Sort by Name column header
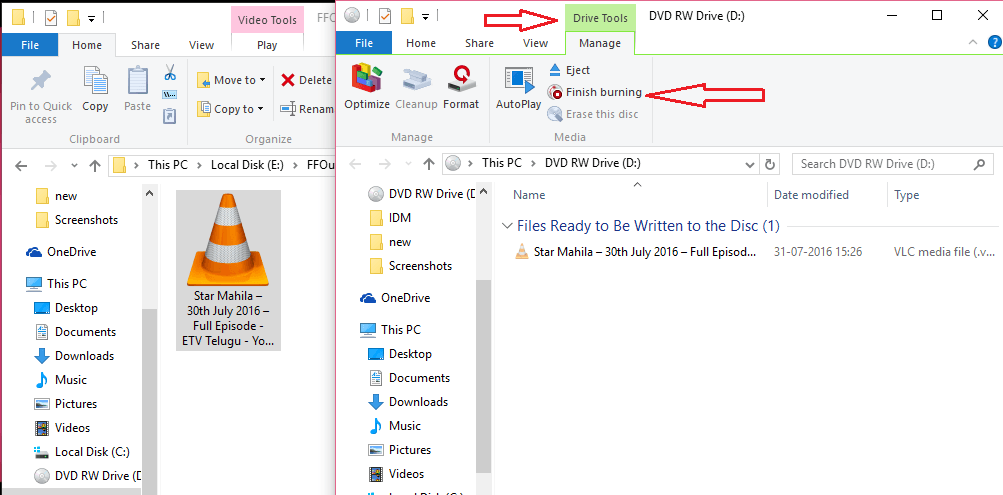 pyautogui.click(x=529, y=195)
